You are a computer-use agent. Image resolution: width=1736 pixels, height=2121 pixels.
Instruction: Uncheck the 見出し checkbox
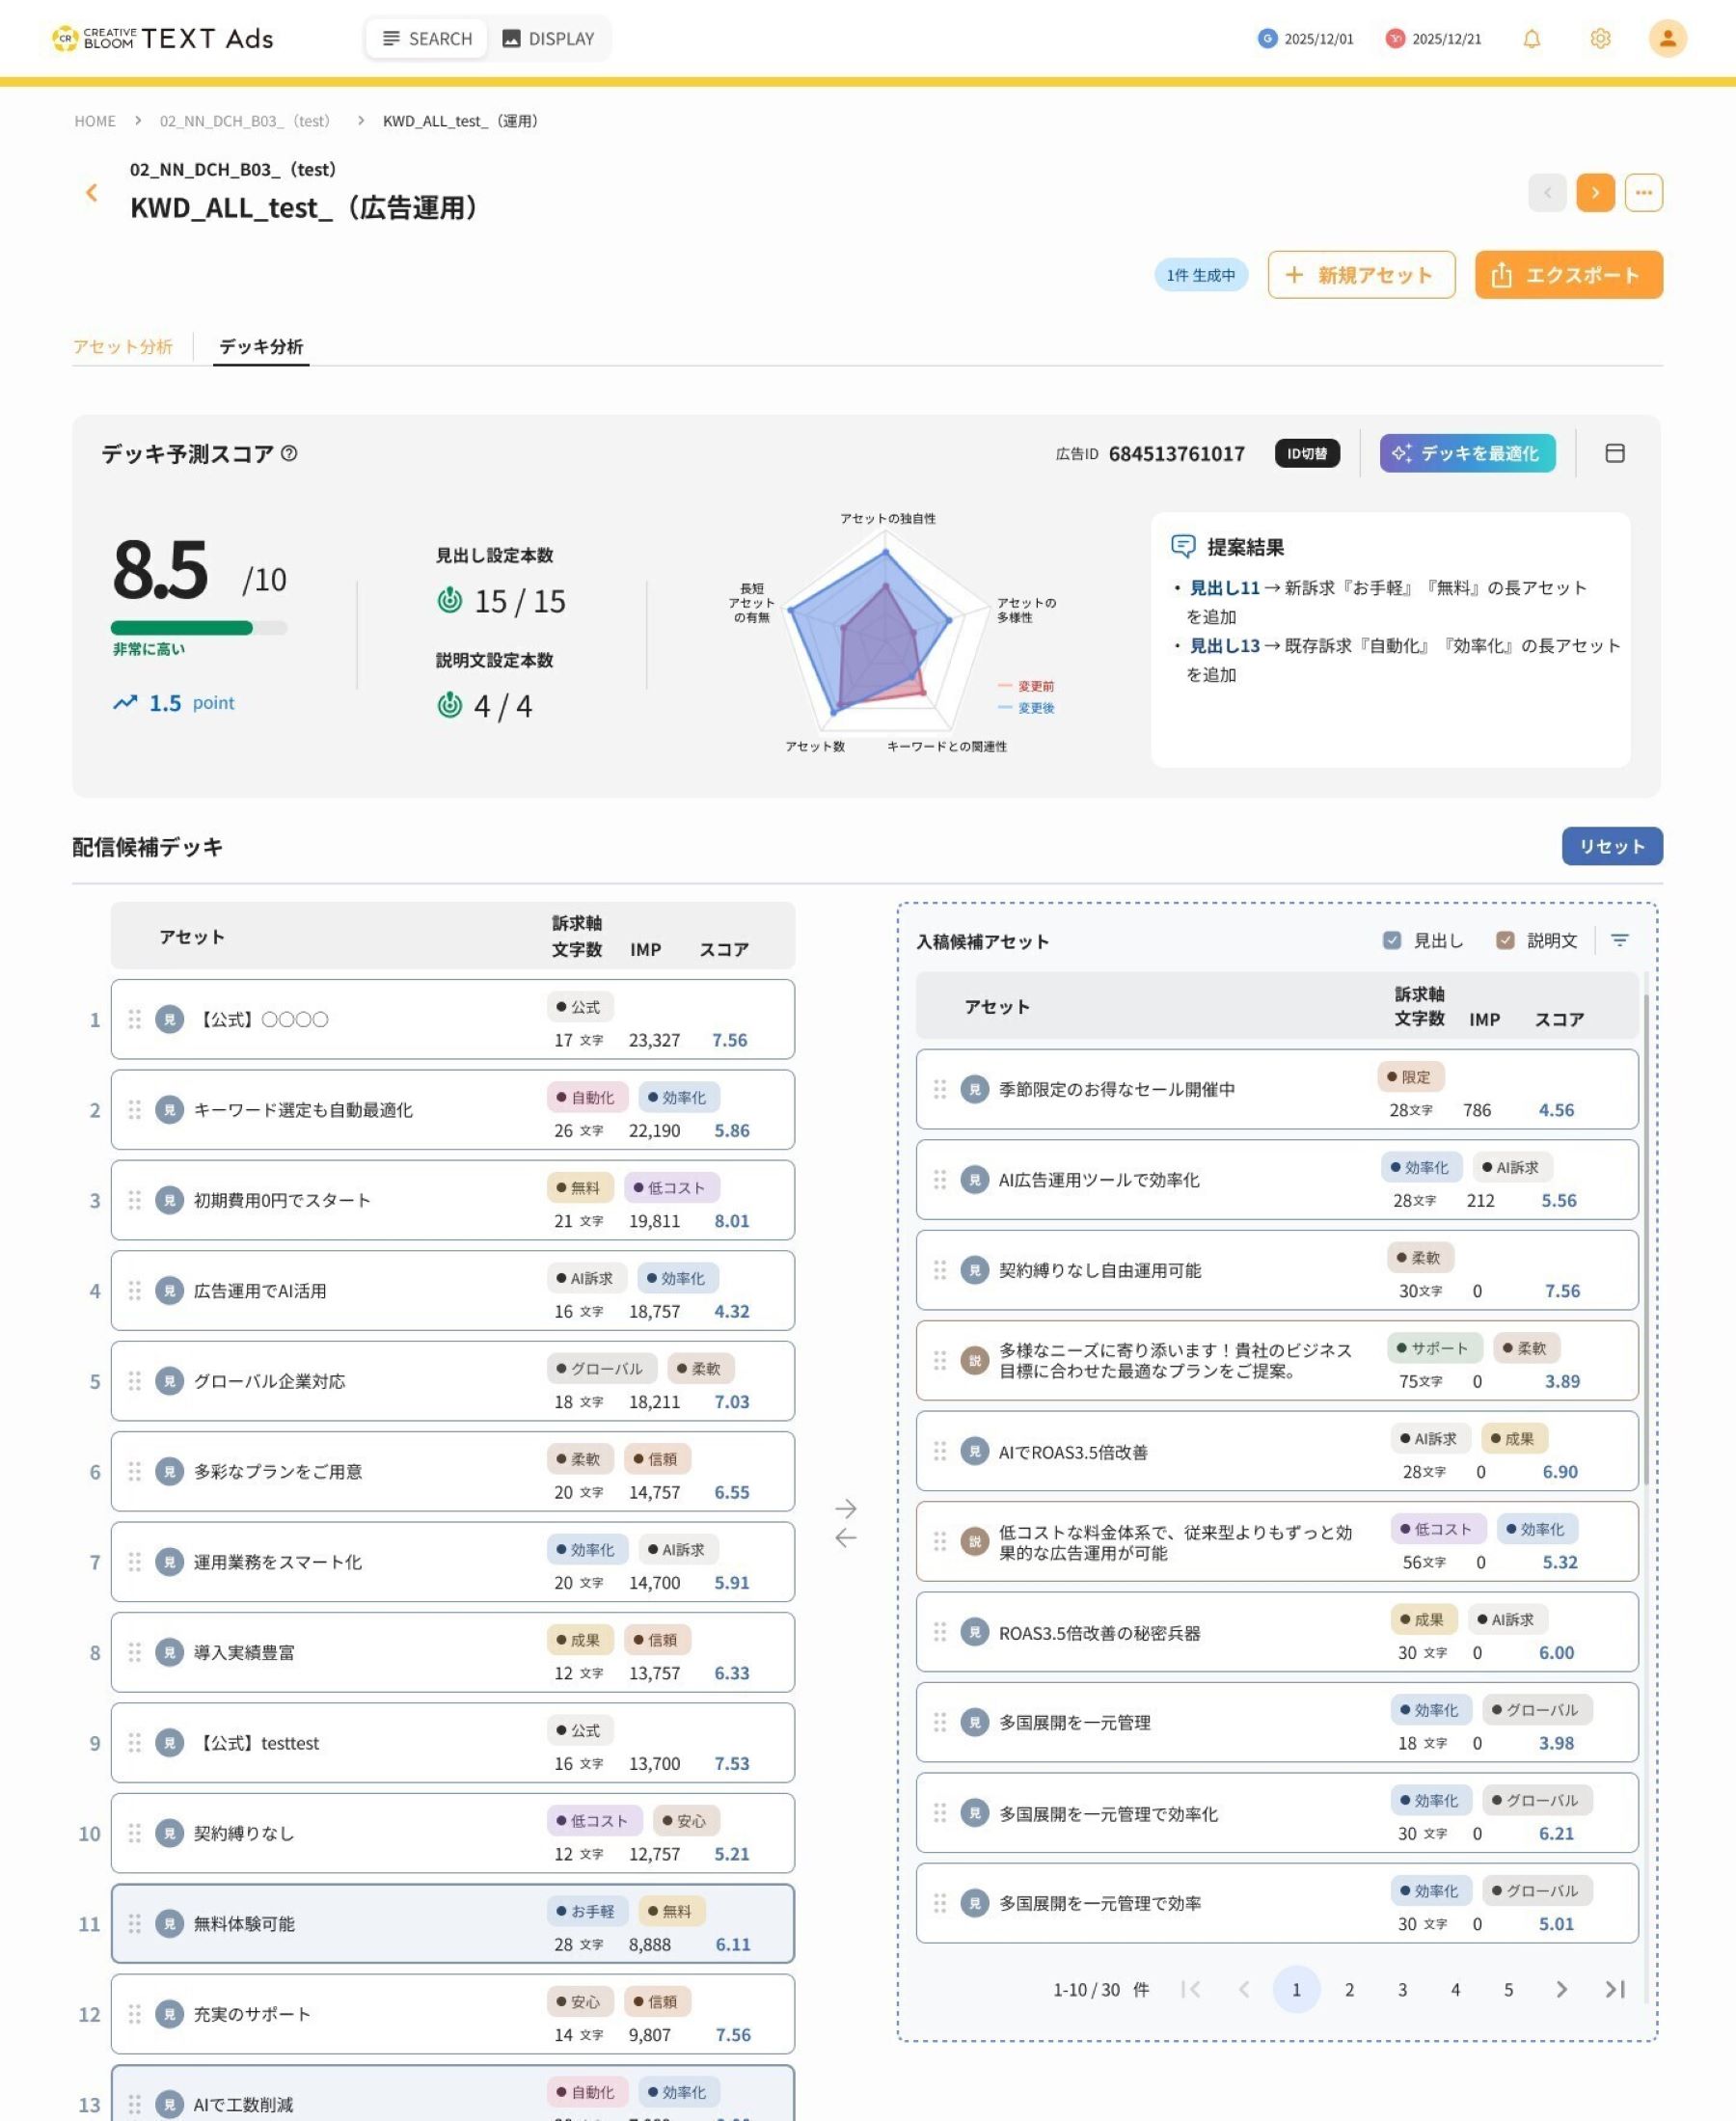click(x=1391, y=940)
